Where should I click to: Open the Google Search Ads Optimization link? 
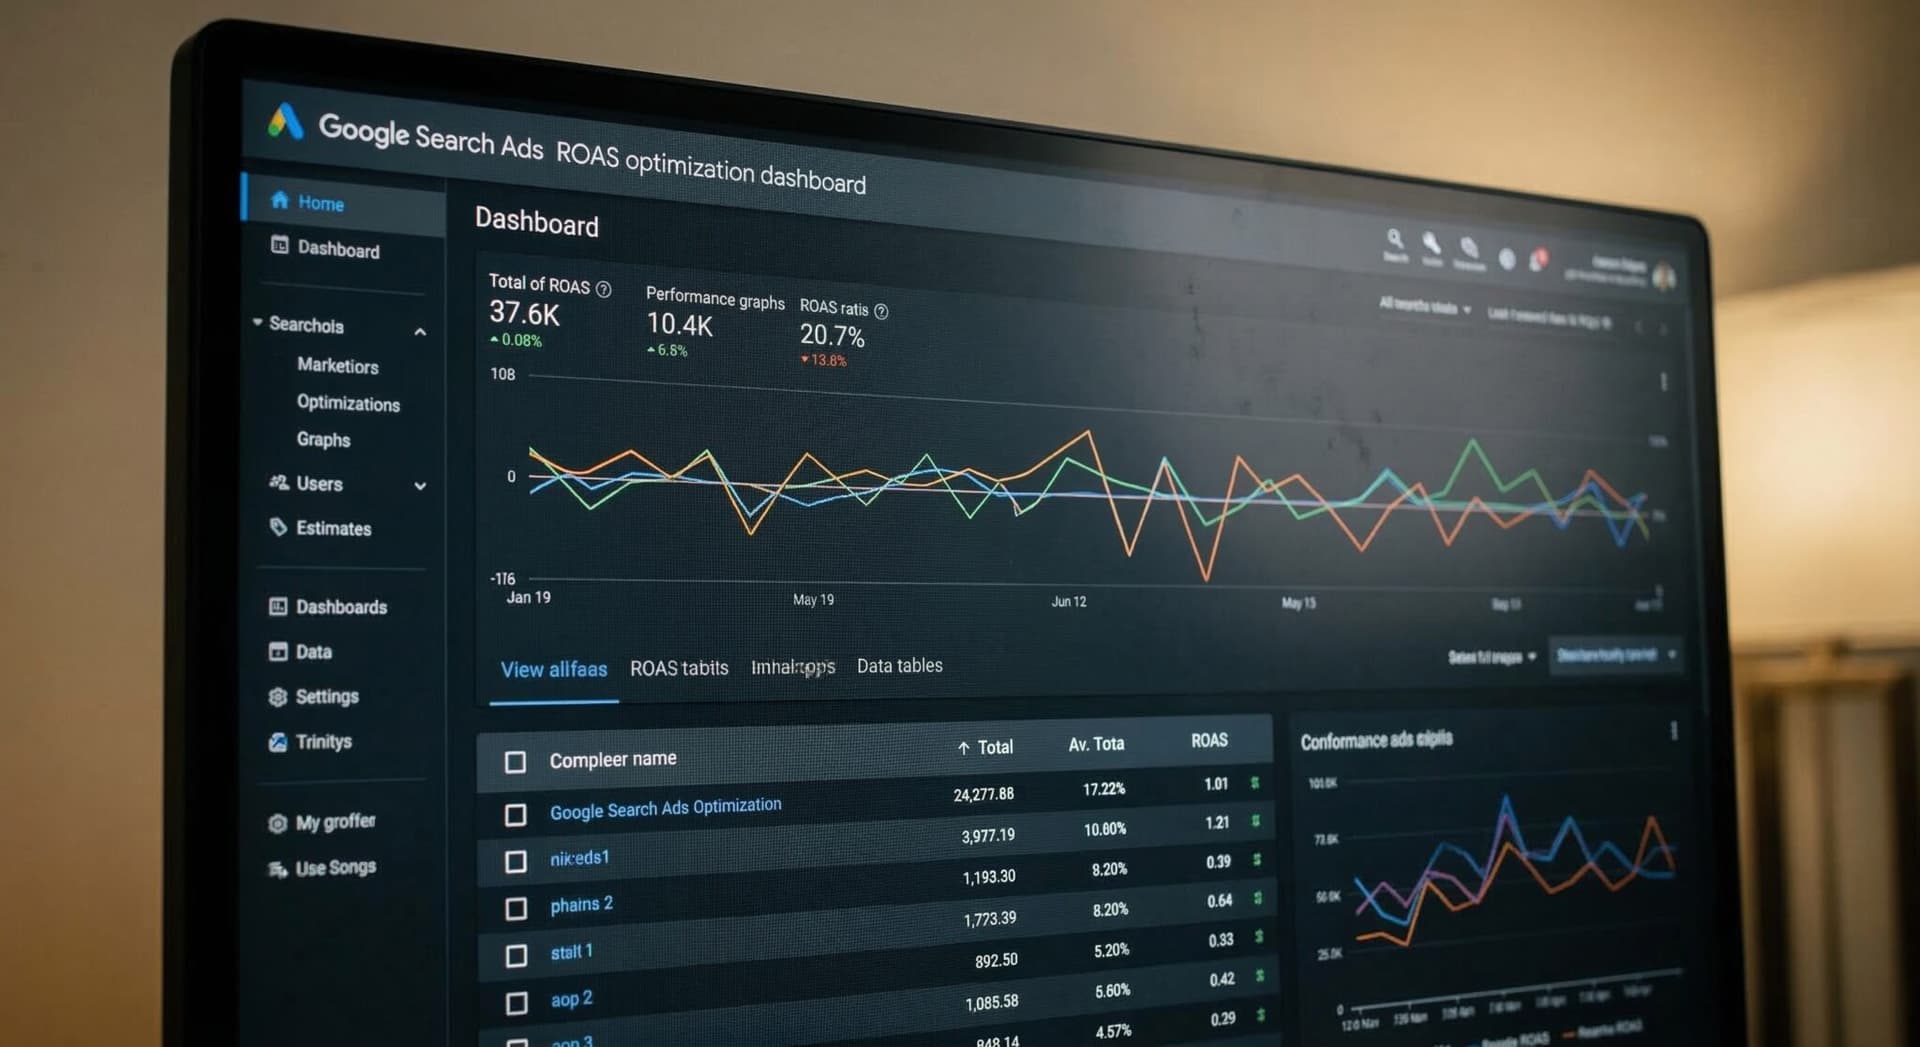click(665, 808)
